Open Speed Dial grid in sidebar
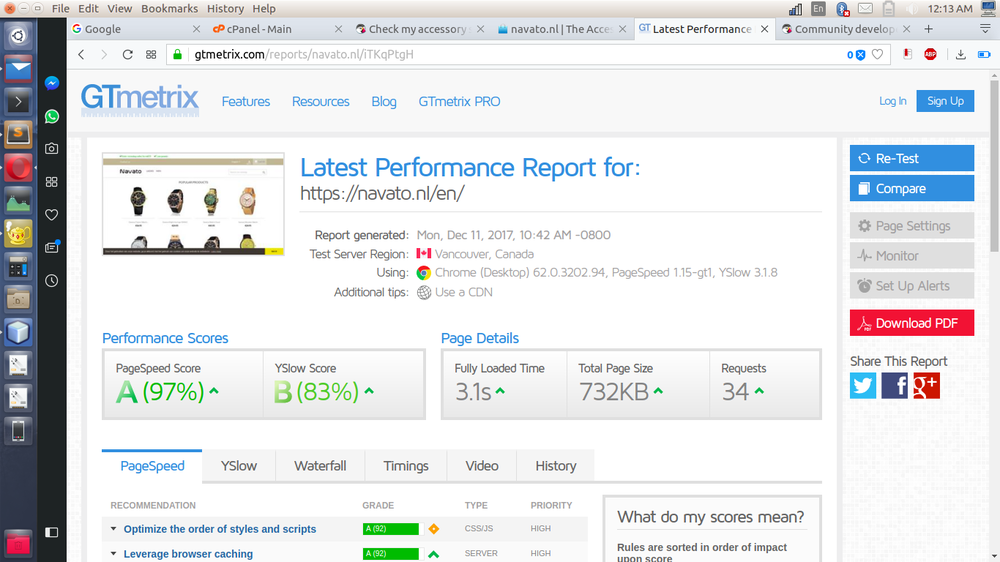Image resolution: width=1000 pixels, height=562 pixels. (x=52, y=182)
